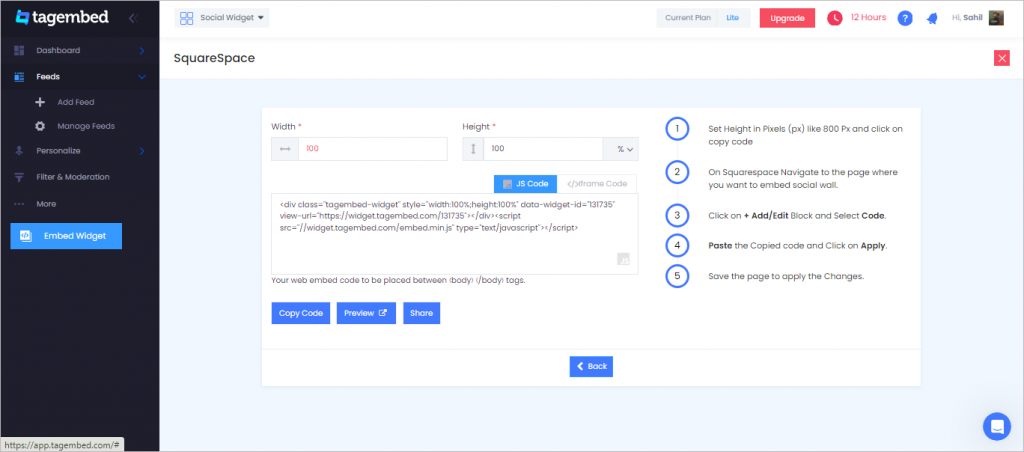The width and height of the screenshot is (1024, 452).
Task: Click the Filter & Moderation funnel icon
Action: [19, 177]
